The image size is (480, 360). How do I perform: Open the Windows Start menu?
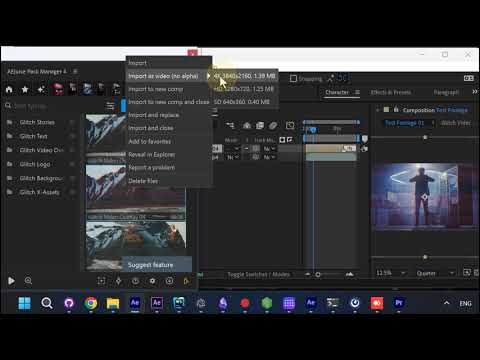(25, 303)
